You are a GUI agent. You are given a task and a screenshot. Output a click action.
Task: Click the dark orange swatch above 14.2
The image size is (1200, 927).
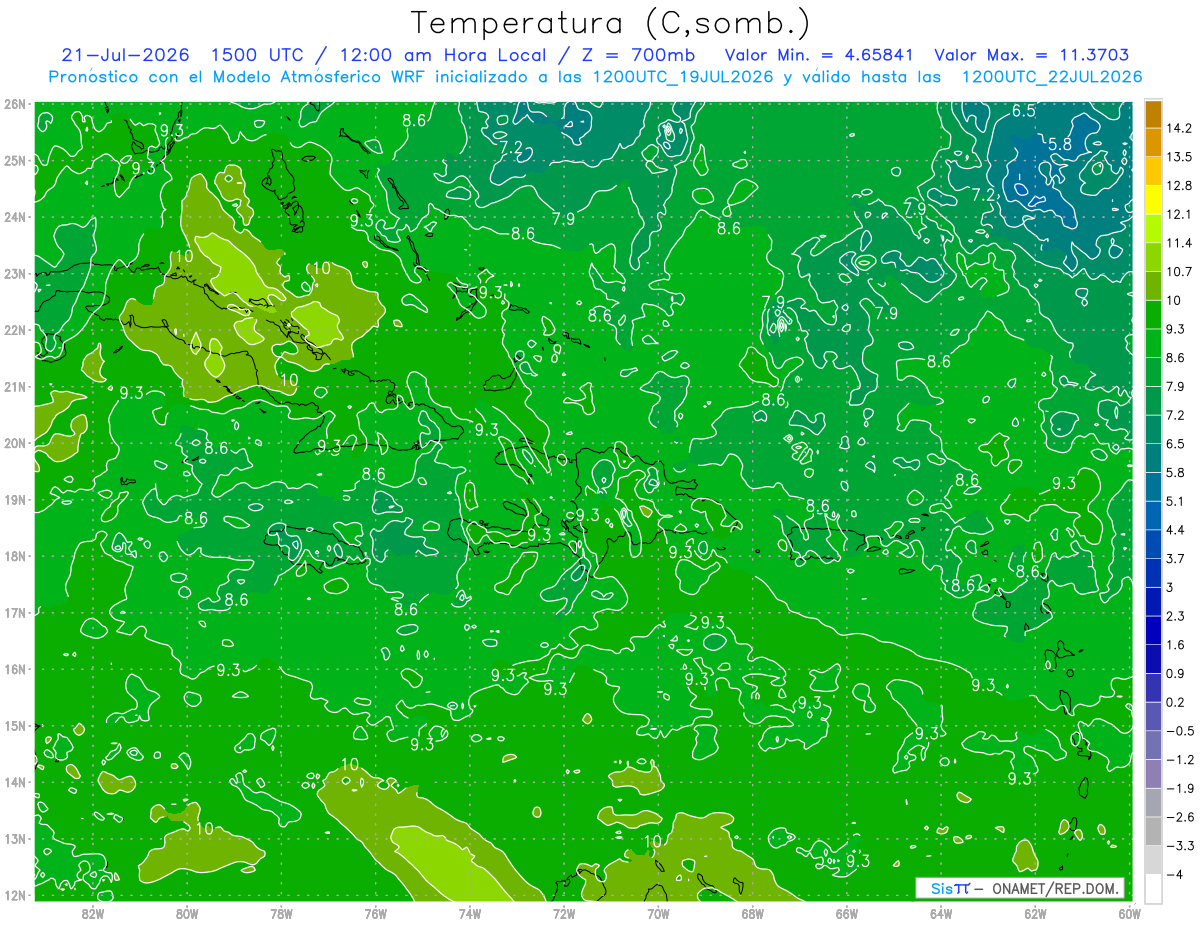click(1153, 114)
